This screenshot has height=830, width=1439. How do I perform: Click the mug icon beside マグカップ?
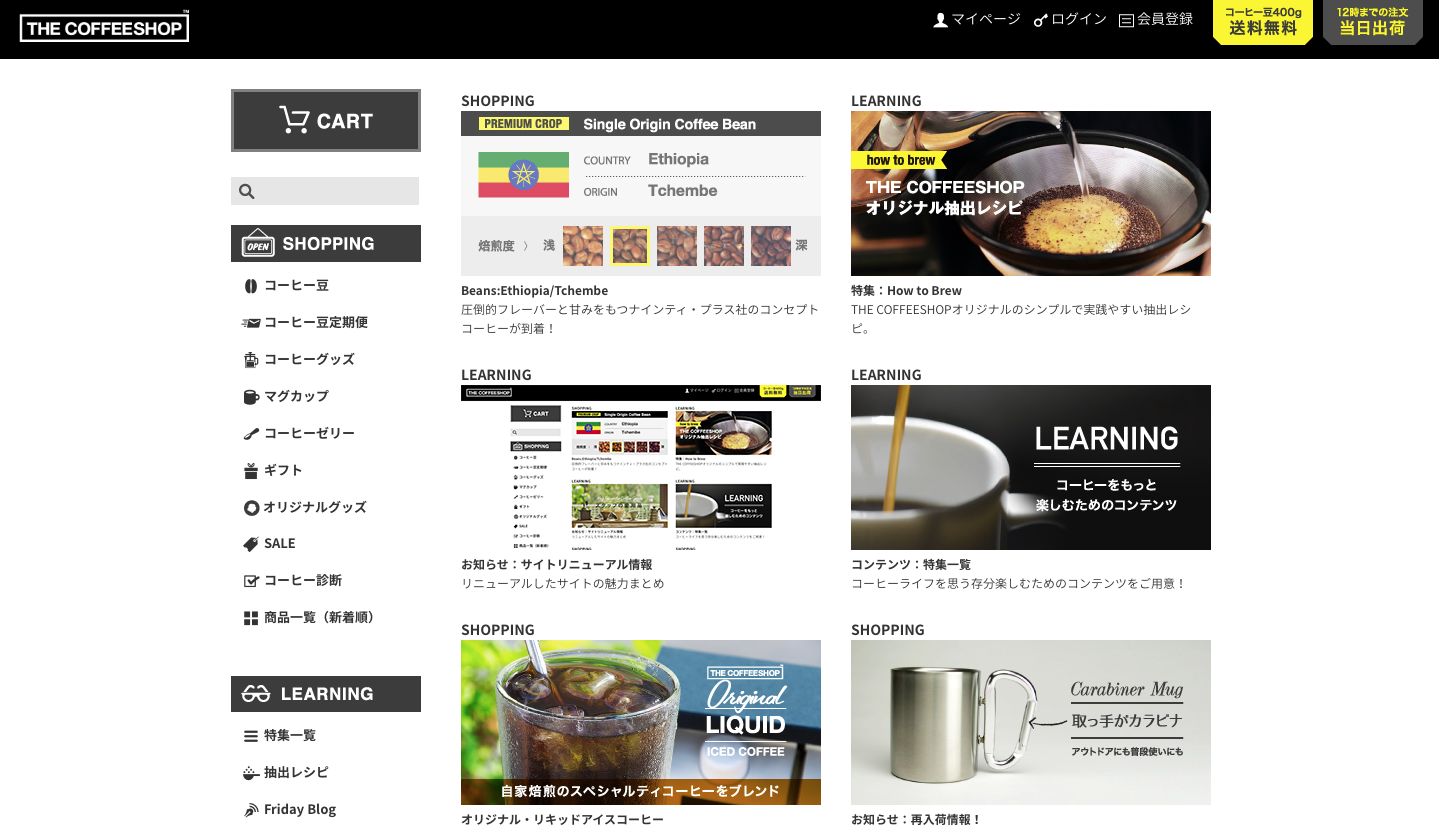251,397
